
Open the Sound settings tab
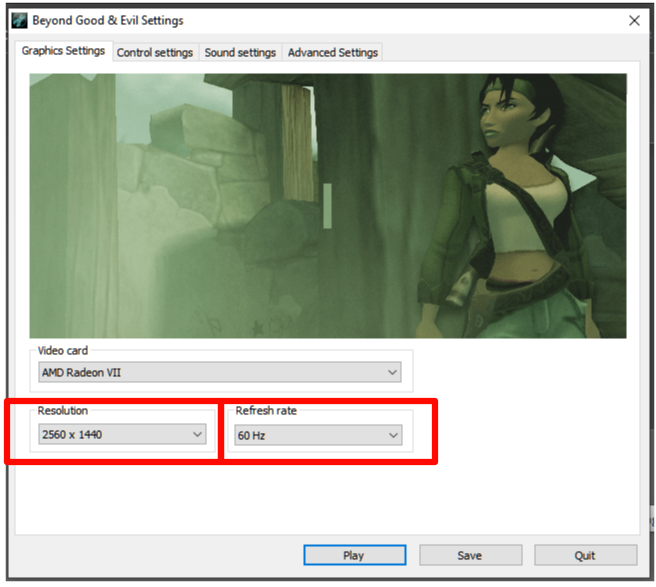tap(240, 53)
